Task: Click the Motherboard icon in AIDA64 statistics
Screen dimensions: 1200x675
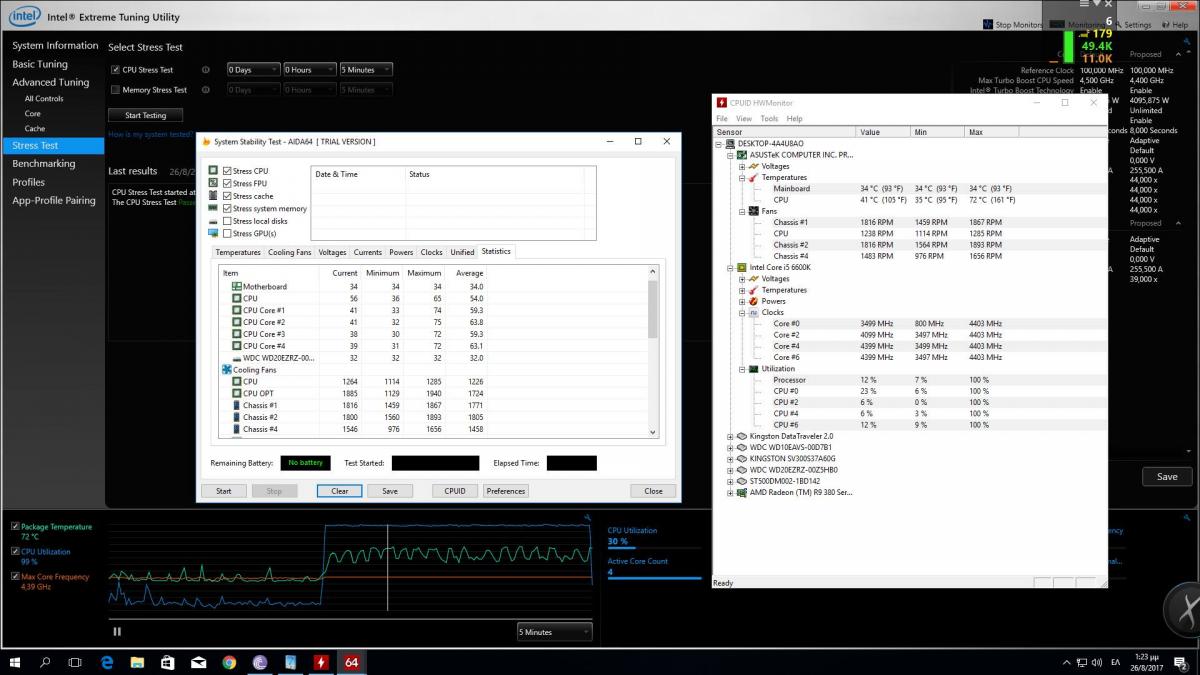Action: coord(237,287)
